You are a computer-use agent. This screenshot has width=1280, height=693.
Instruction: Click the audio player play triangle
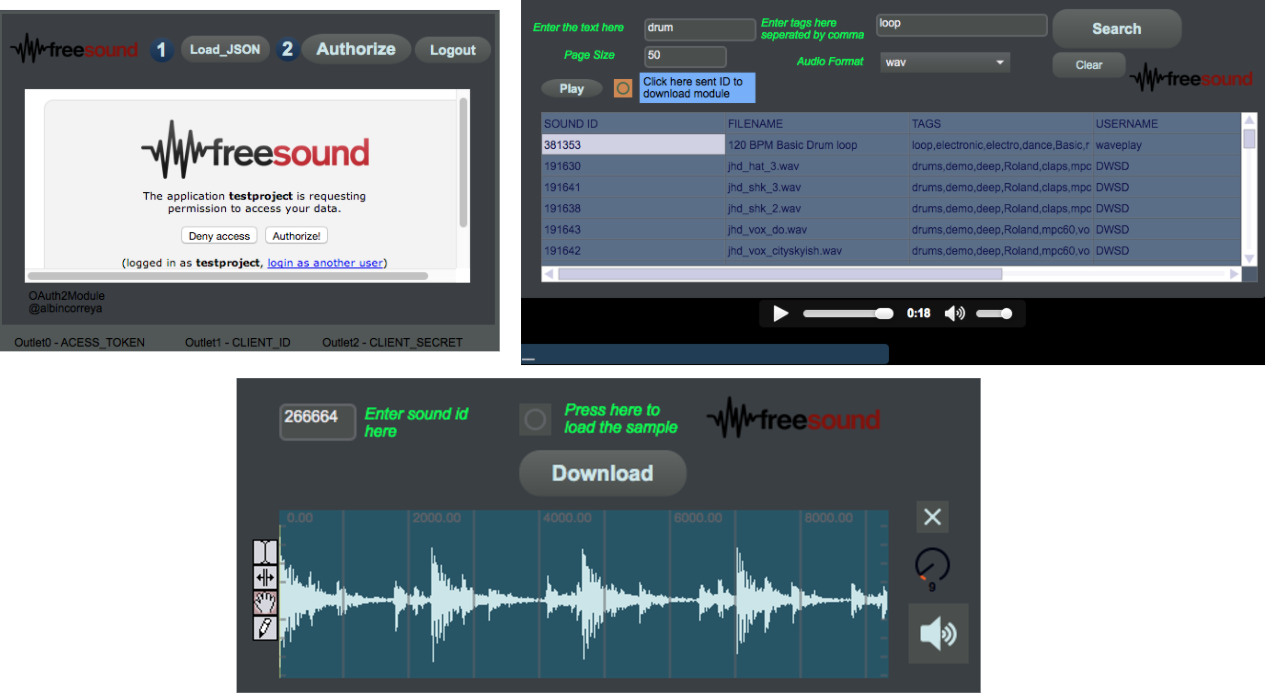[781, 314]
